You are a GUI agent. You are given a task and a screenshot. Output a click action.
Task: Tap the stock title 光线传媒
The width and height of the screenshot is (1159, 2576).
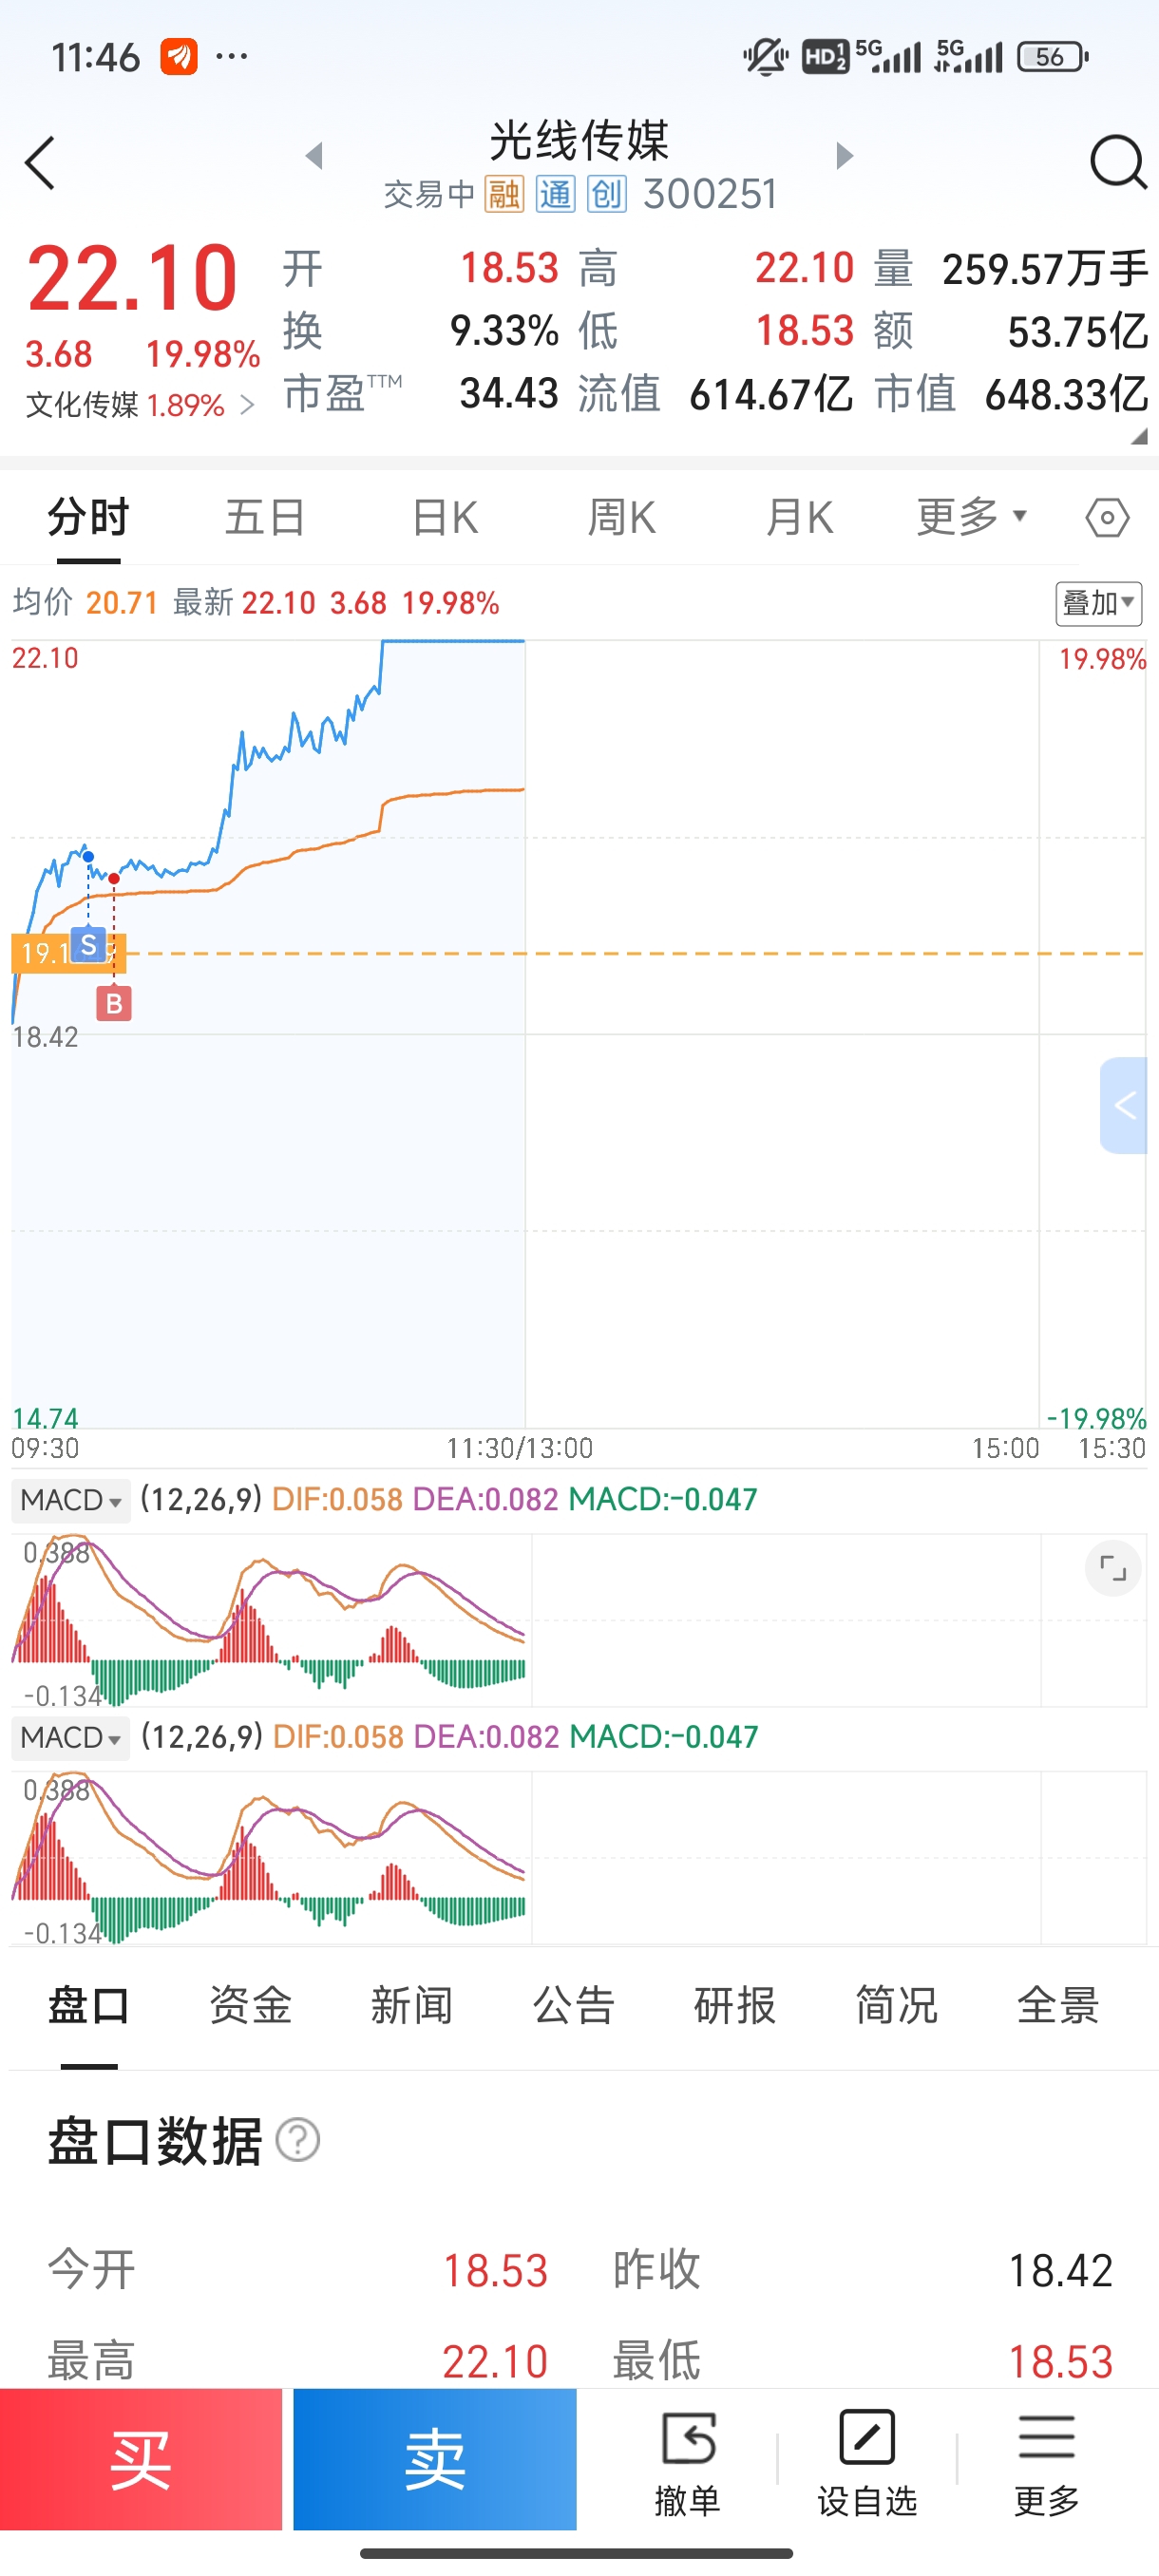click(x=579, y=140)
